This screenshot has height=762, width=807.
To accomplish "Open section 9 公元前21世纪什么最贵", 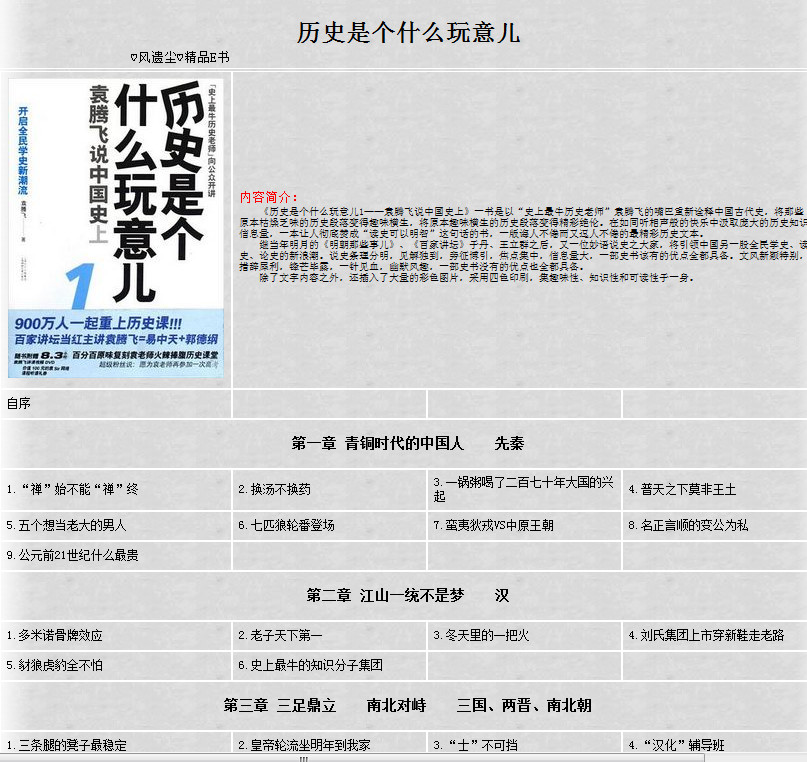I will [72, 555].
